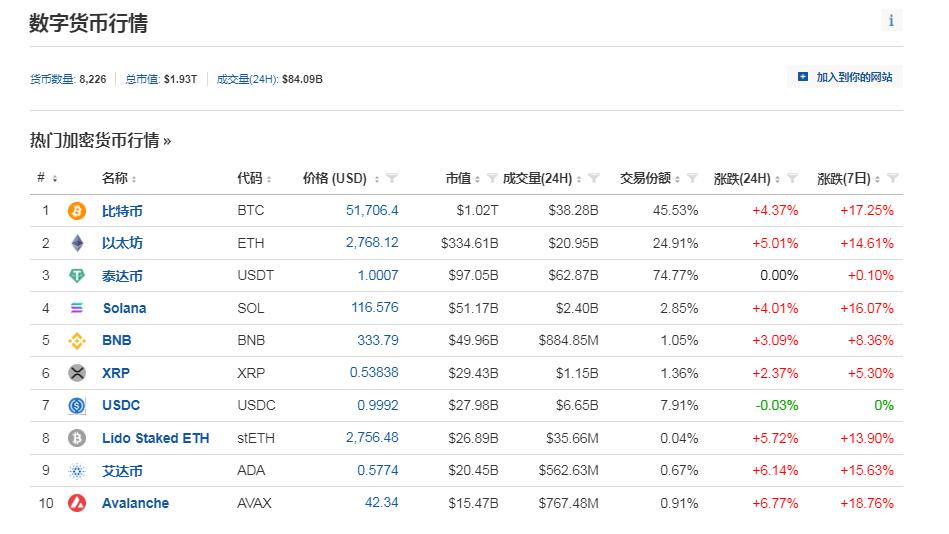Image resolution: width=949 pixels, height=534 pixels.
Task: Open filter for 市值 column
Action: coord(492,178)
